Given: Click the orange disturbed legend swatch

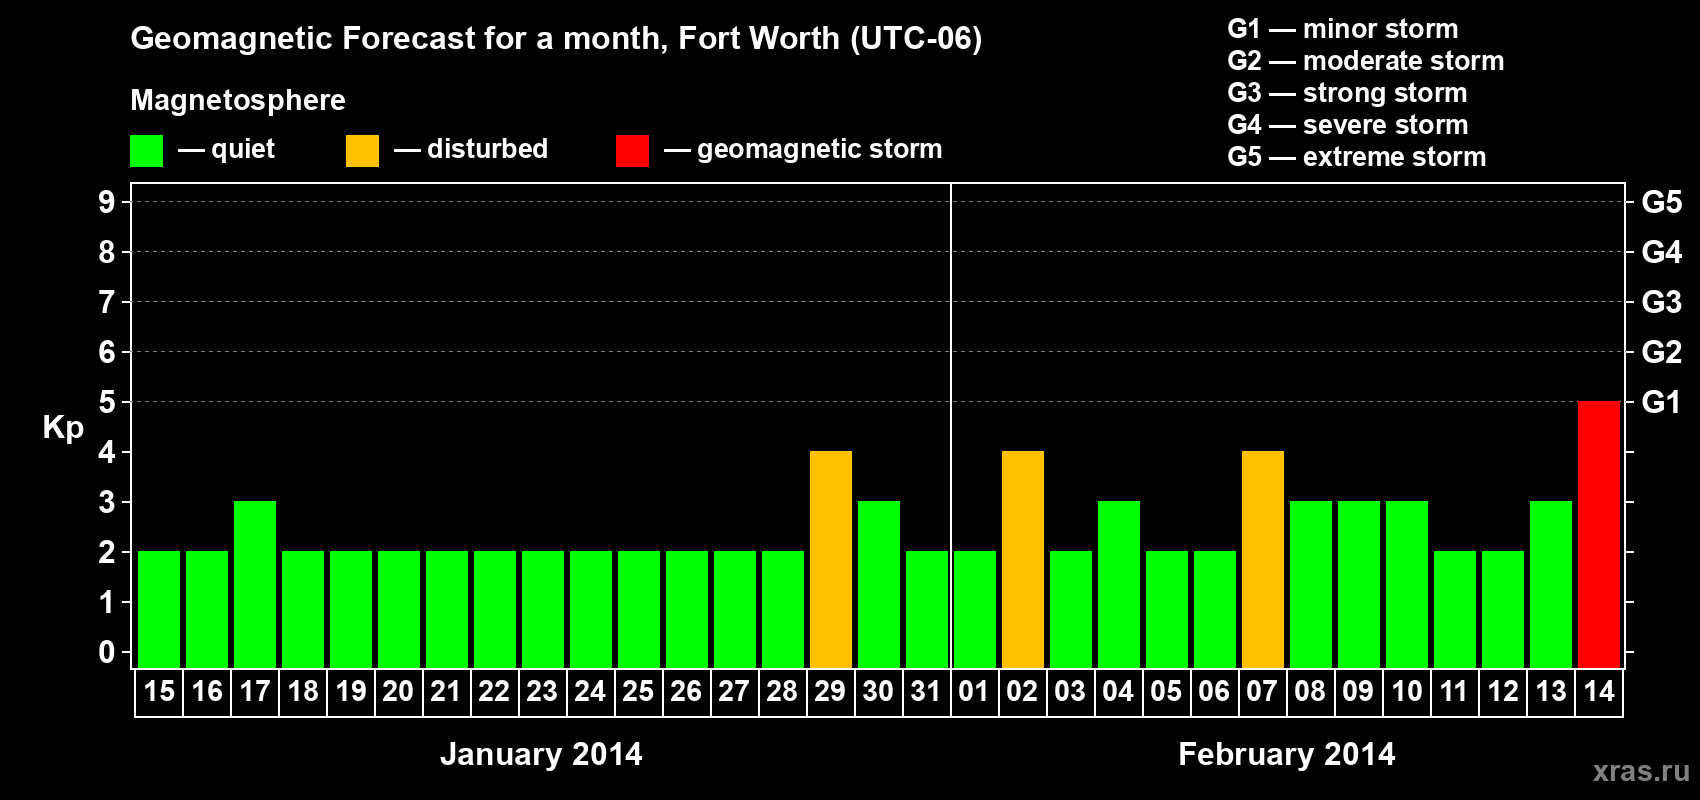Looking at the screenshot, I should click(362, 151).
